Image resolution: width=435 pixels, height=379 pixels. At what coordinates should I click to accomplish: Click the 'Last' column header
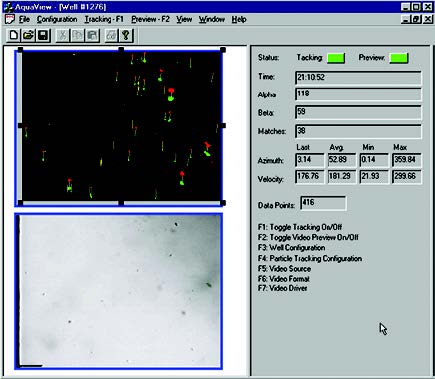[x=303, y=147]
